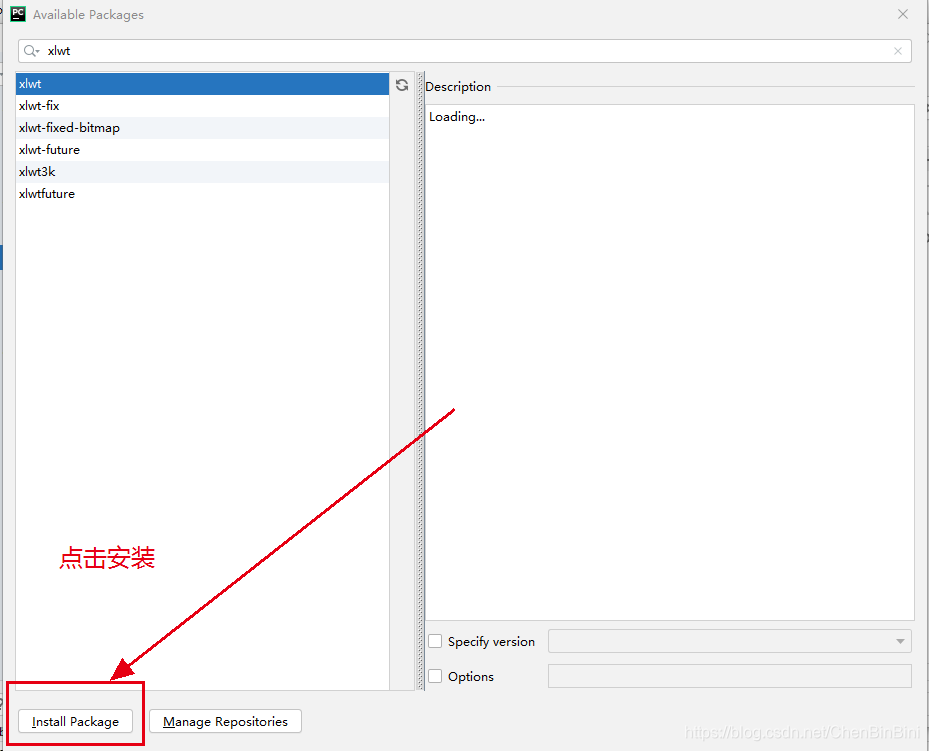Select the xlwt-fixed-bitmap package
Screen dimensions: 929x751
pyautogui.click(x=202, y=128)
